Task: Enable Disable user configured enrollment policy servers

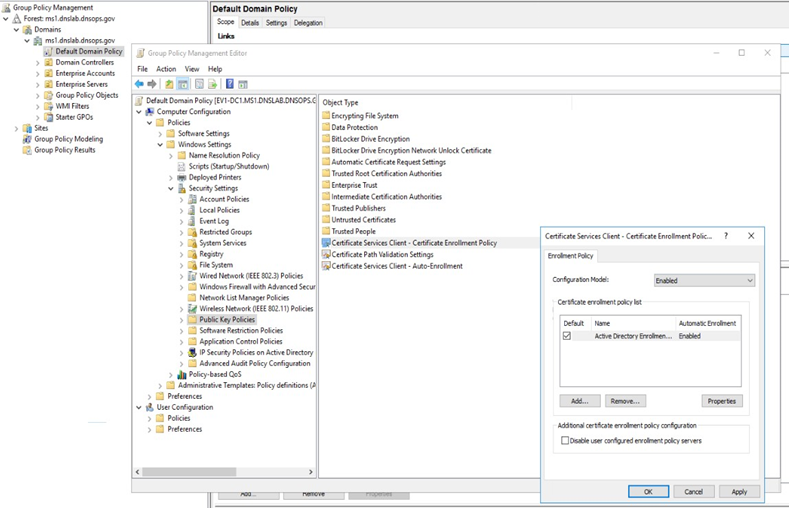Action: (566, 440)
